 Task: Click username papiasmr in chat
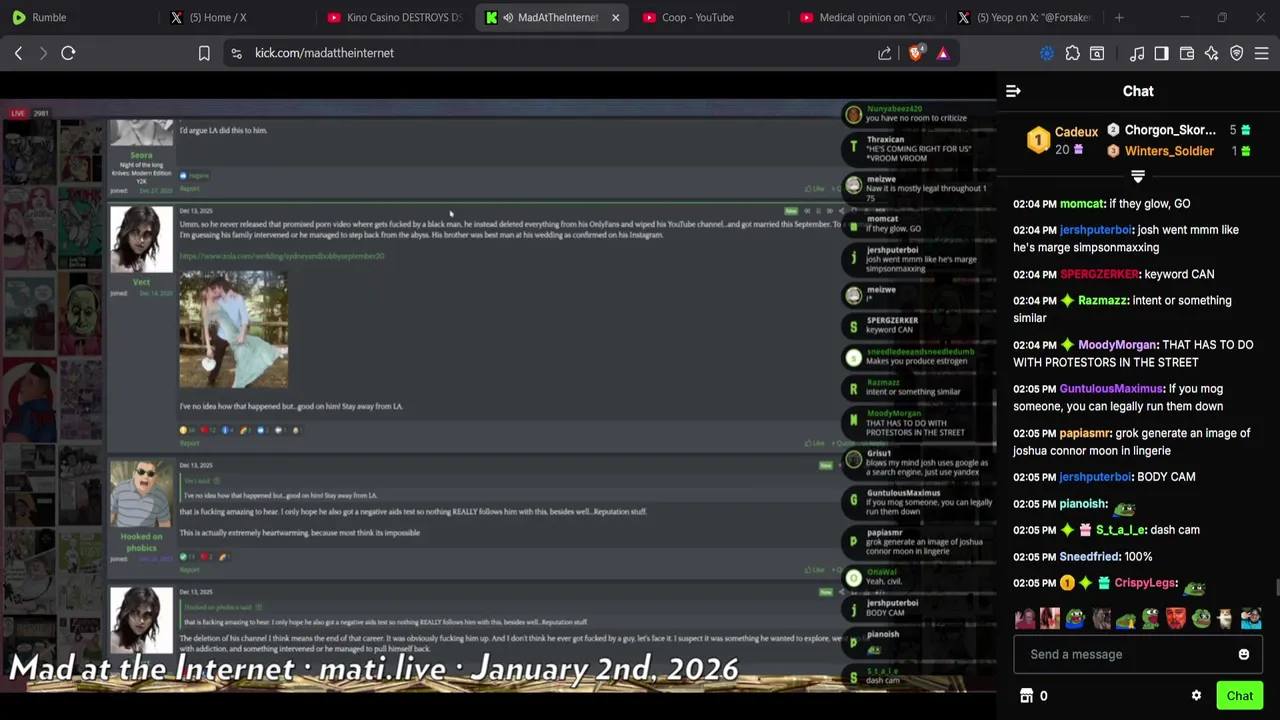(x=1085, y=434)
